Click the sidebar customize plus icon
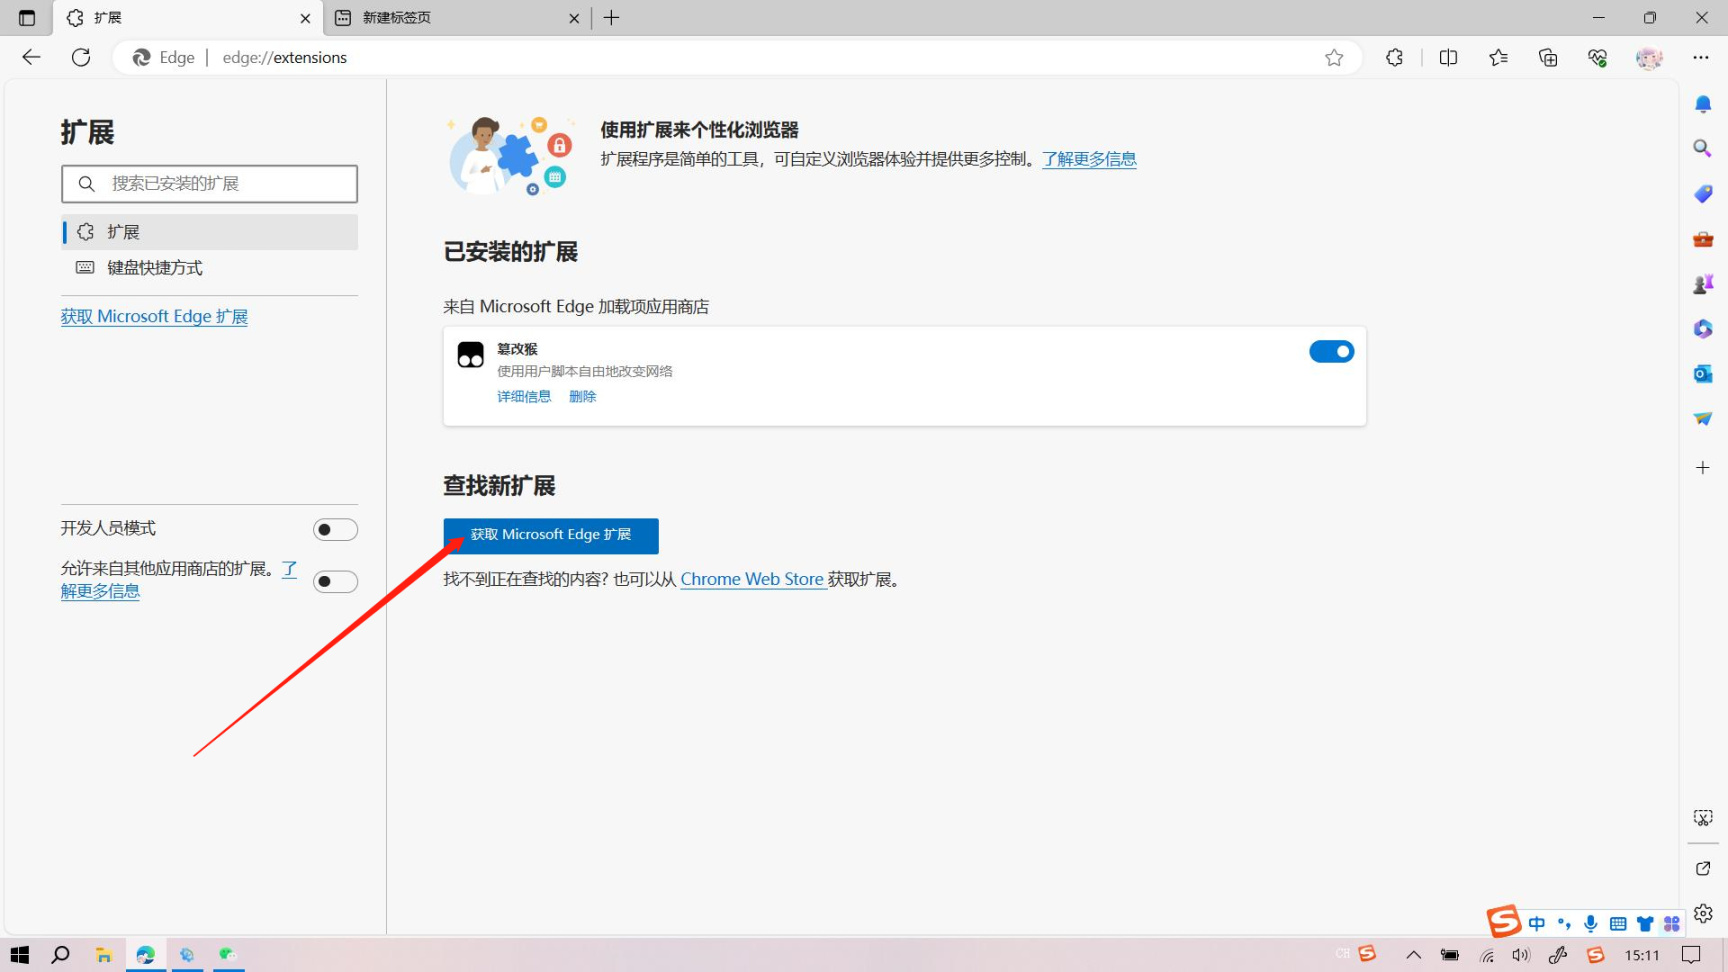The image size is (1728, 972). coord(1703,467)
